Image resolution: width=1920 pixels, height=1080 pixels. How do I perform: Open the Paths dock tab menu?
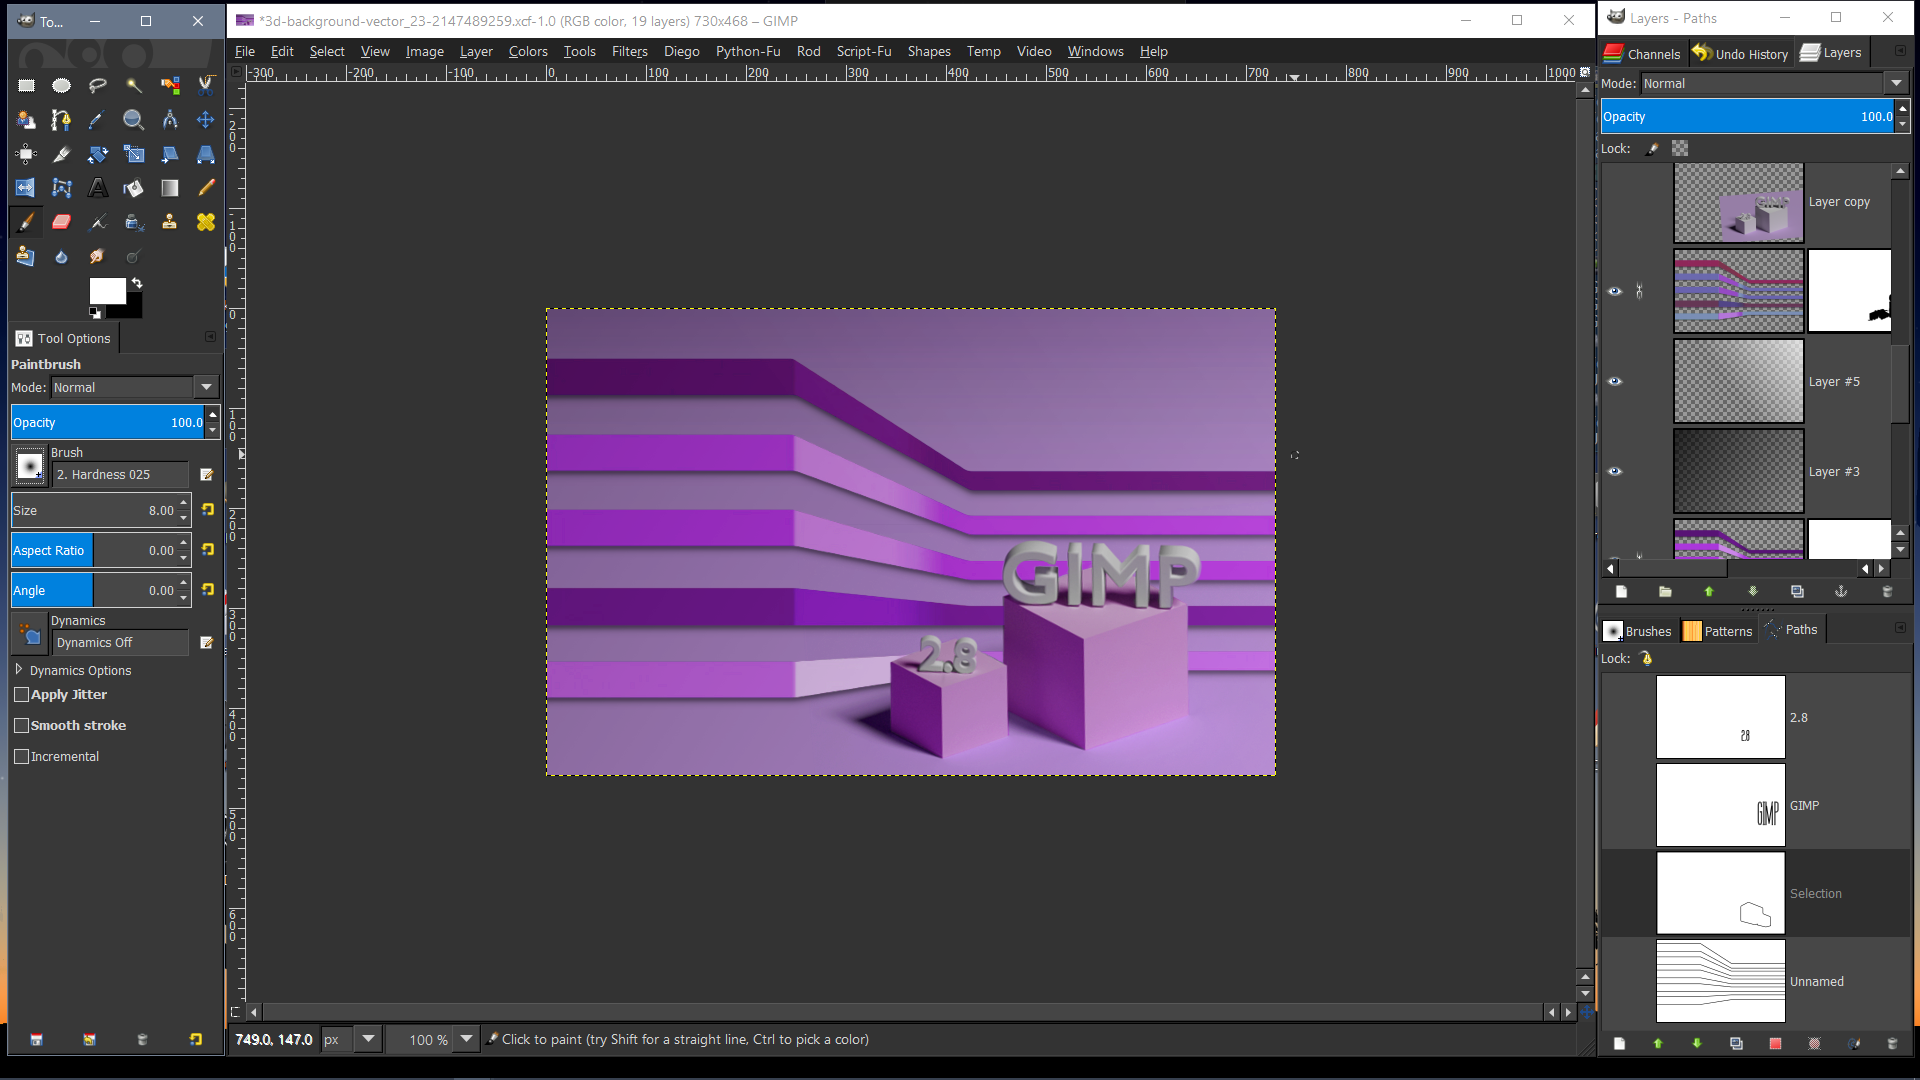click(x=1900, y=628)
